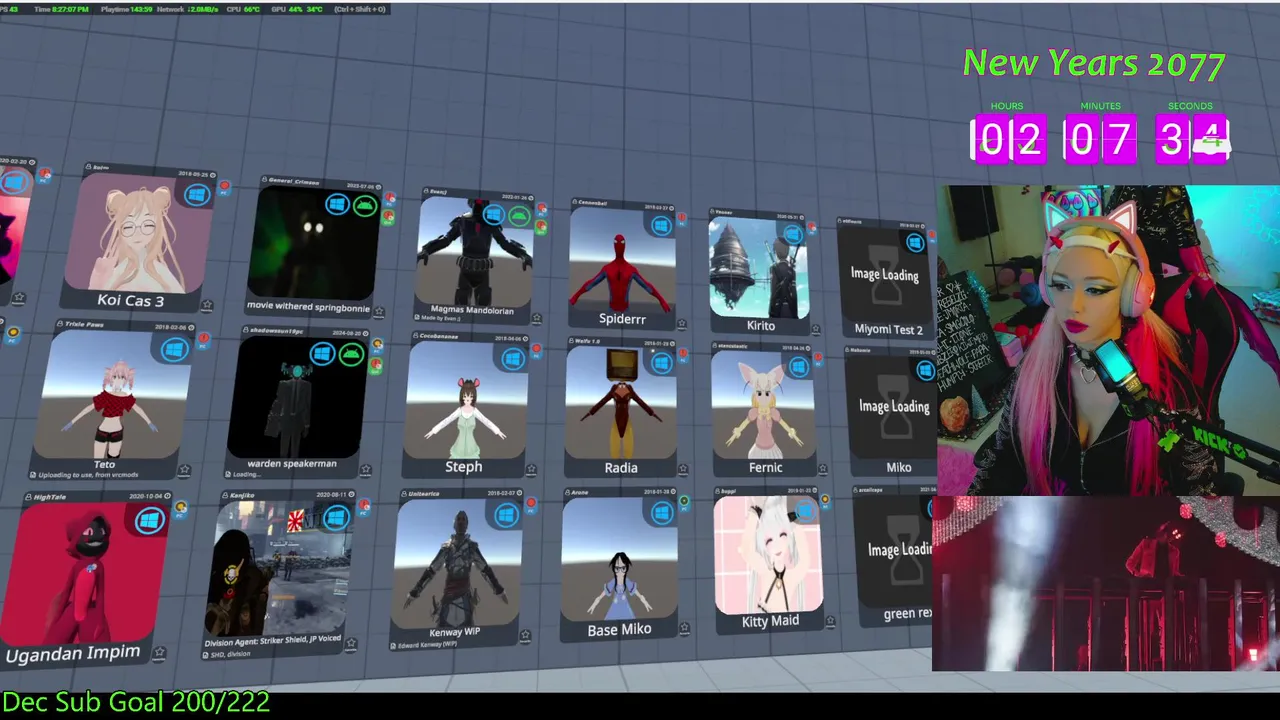Viewport: 1280px width, 720px height.
Task: Click the 'Base Miko' avatar name label
Action: (620, 629)
